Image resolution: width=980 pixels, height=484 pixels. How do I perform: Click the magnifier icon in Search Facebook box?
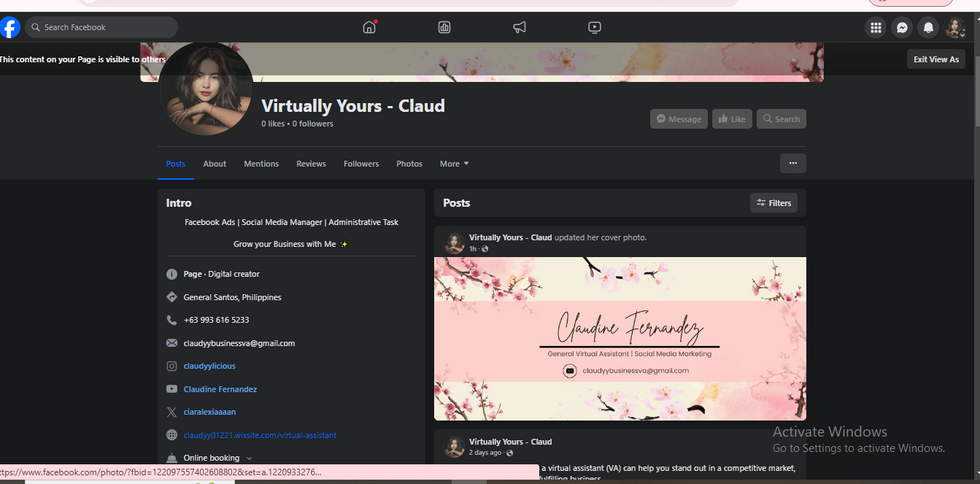coord(36,28)
